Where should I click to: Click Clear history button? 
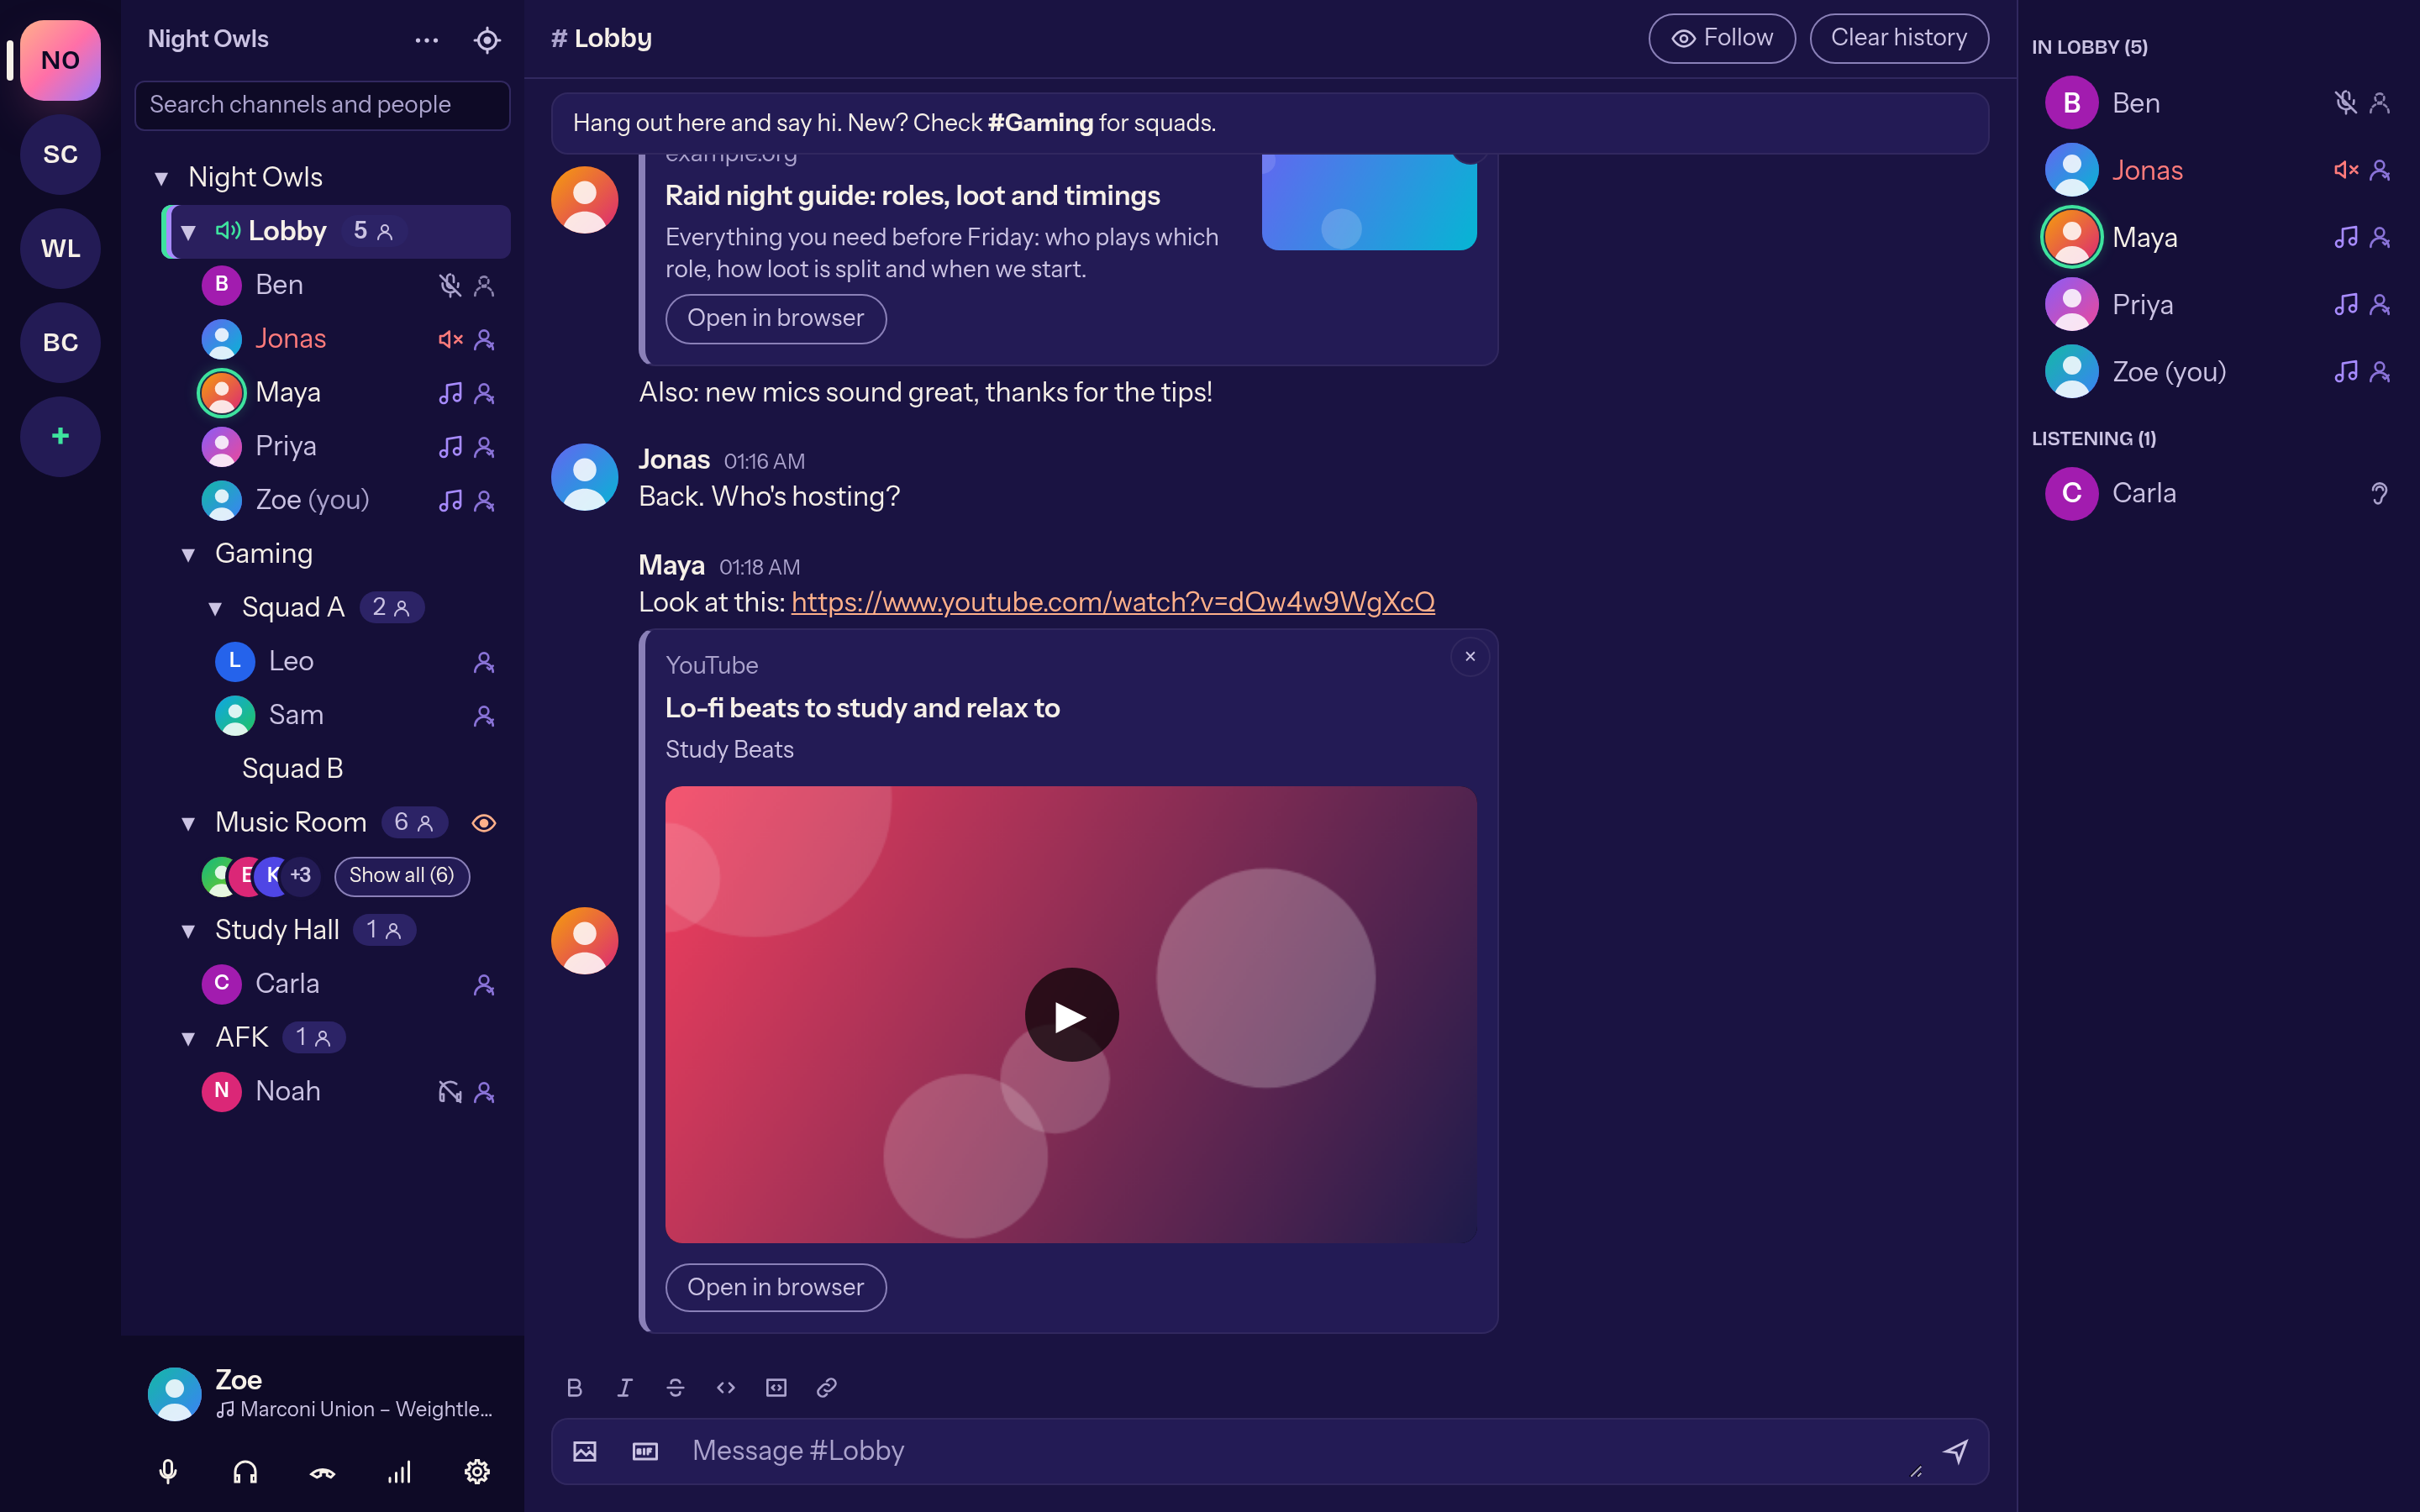tap(1898, 38)
